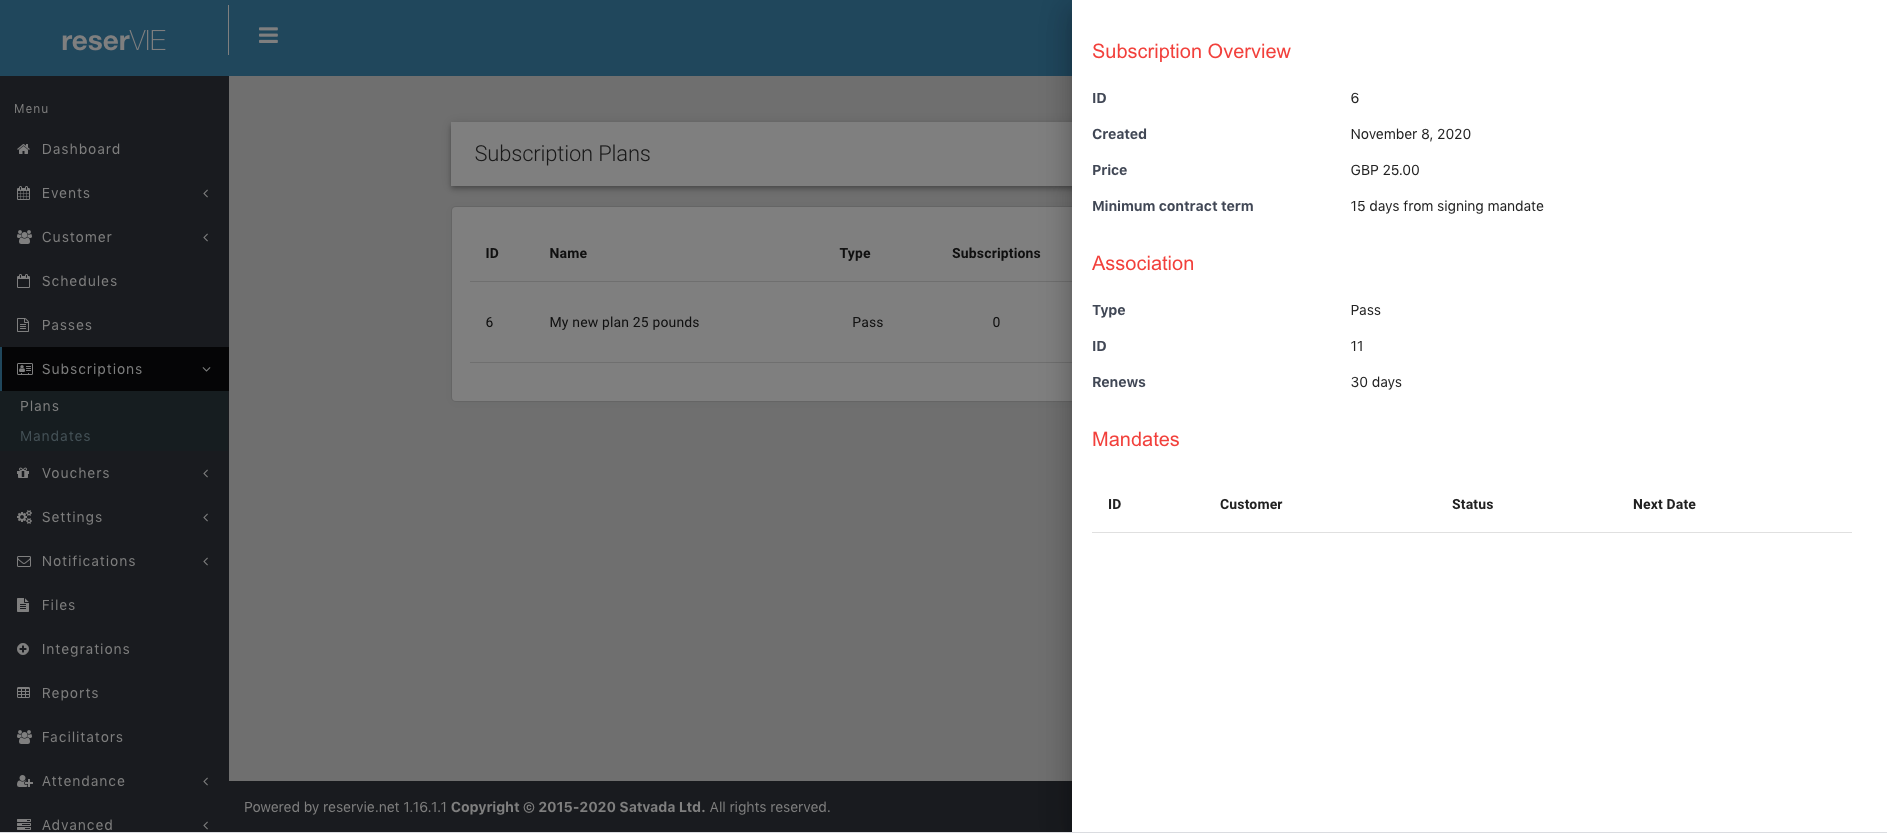Image resolution: width=1887 pixels, height=833 pixels.
Task: Click the plan row ID 6 cell
Action: 489,322
